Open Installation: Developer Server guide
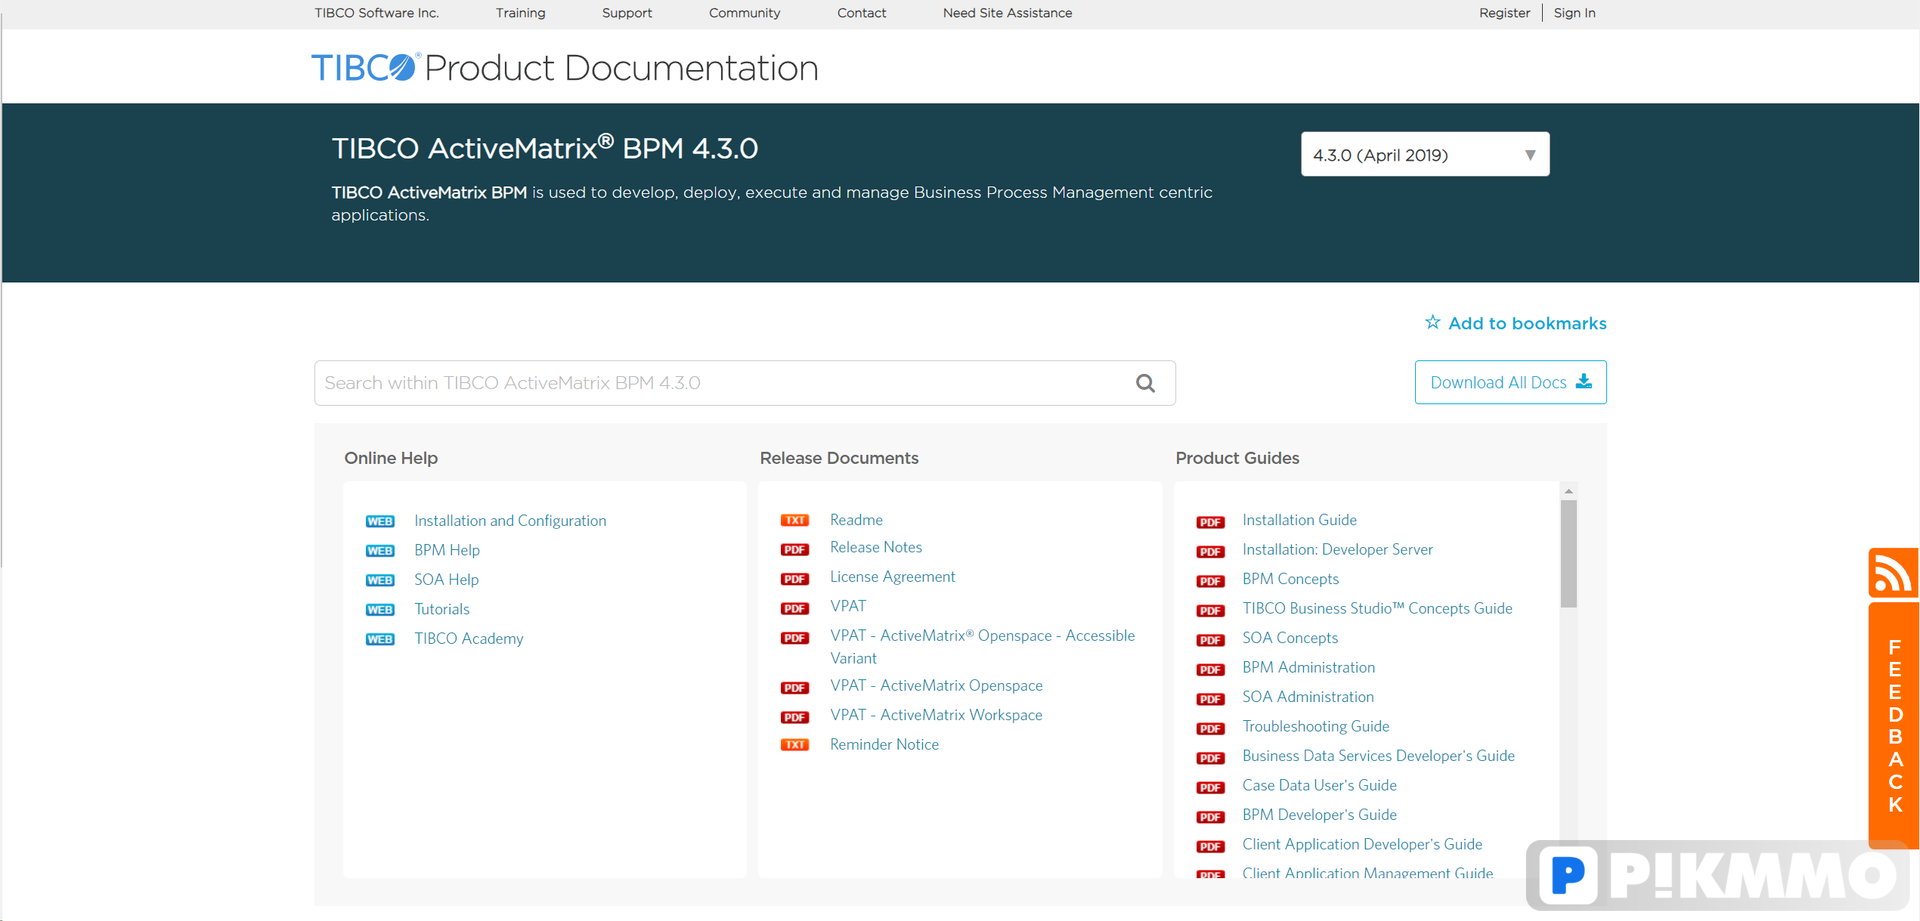This screenshot has width=1920, height=921. [1337, 550]
